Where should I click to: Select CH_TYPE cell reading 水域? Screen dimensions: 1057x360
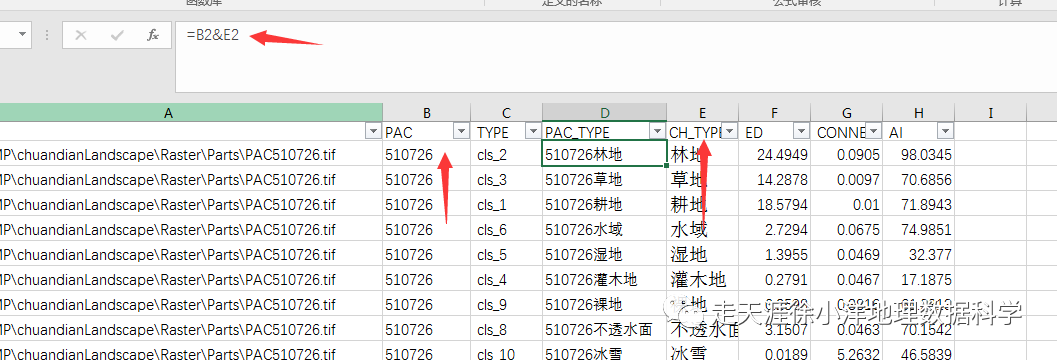click(x=702, y=229)
